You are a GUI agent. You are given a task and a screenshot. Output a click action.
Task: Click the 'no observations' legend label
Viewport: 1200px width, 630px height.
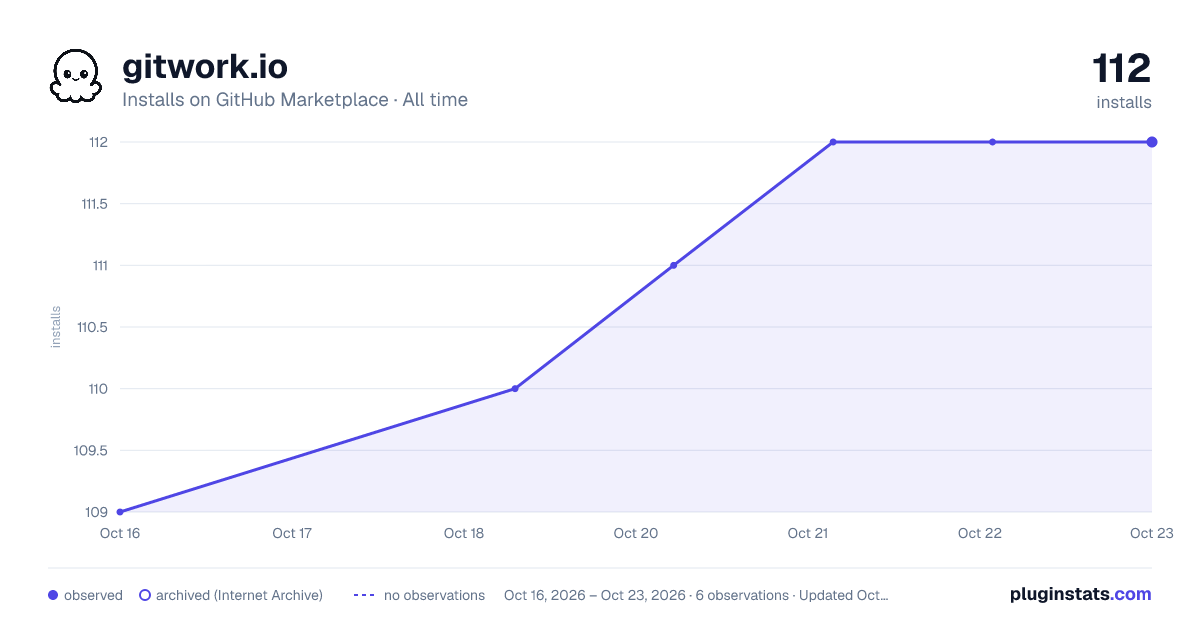(434, 595)
